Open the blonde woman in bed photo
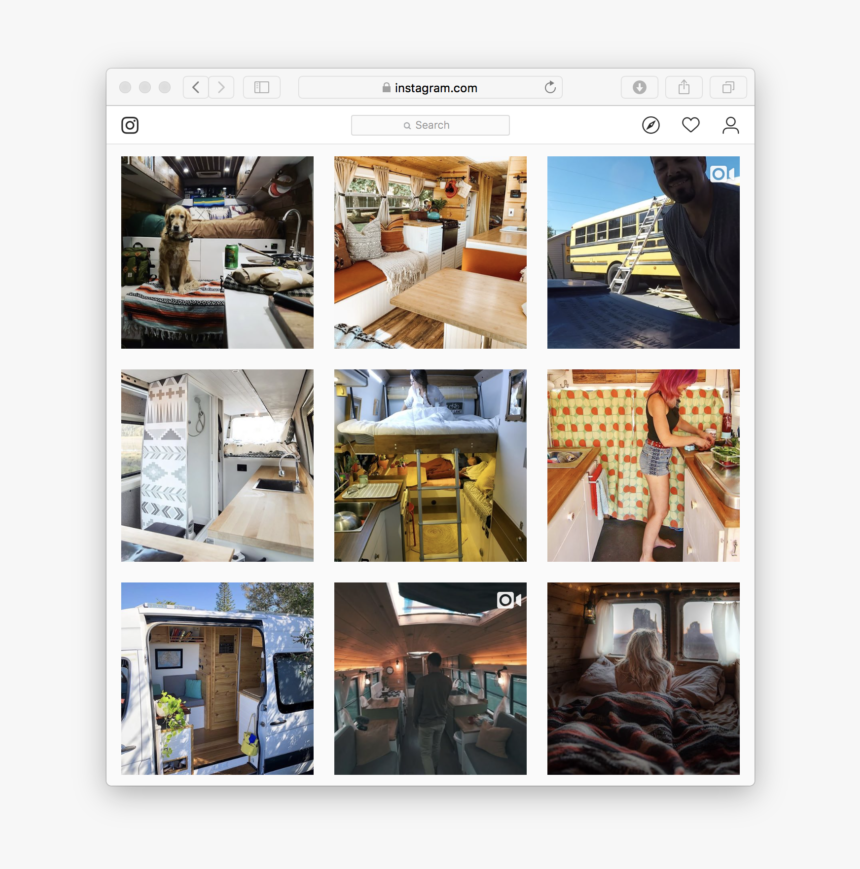This screenshot has height=869, width=860. point(643,678)
